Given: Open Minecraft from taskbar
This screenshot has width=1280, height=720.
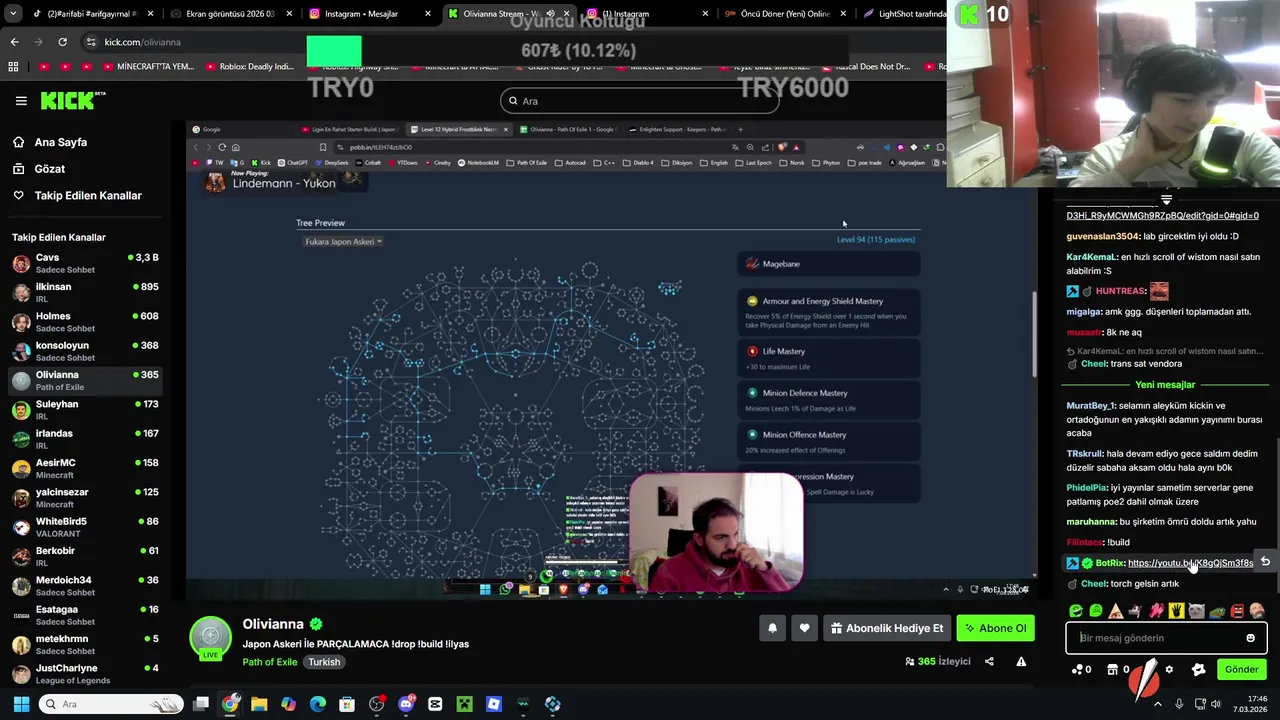Looking at the screenshot, I should click(464, 704).
